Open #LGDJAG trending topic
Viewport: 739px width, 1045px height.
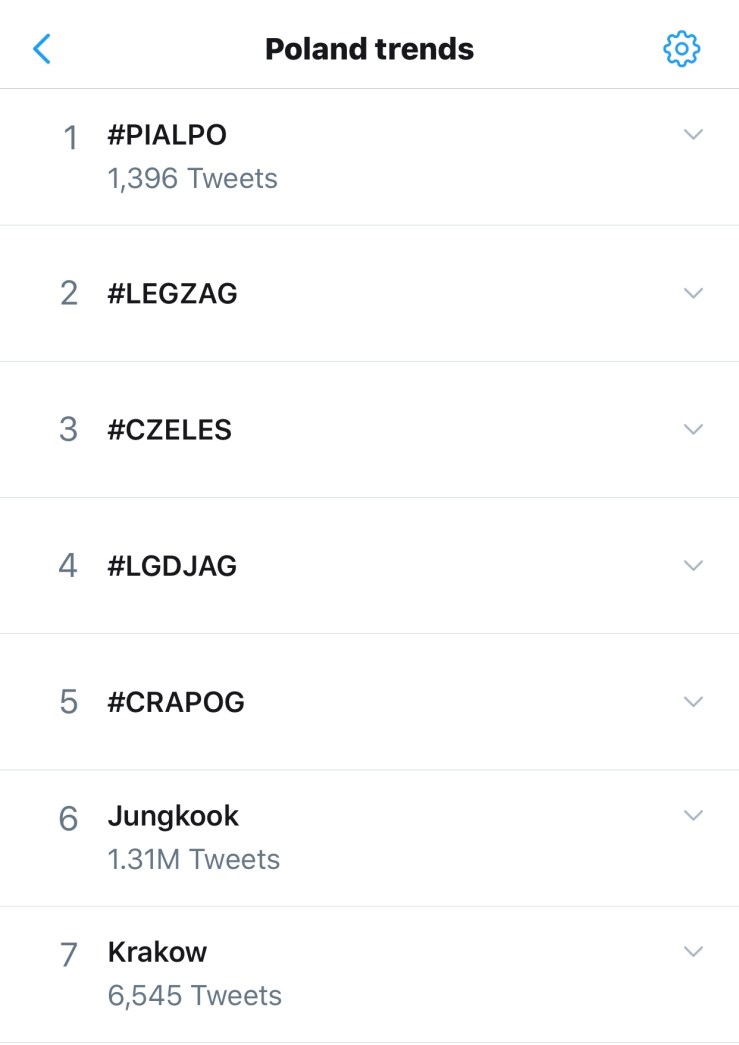click(x=172, y=566)
